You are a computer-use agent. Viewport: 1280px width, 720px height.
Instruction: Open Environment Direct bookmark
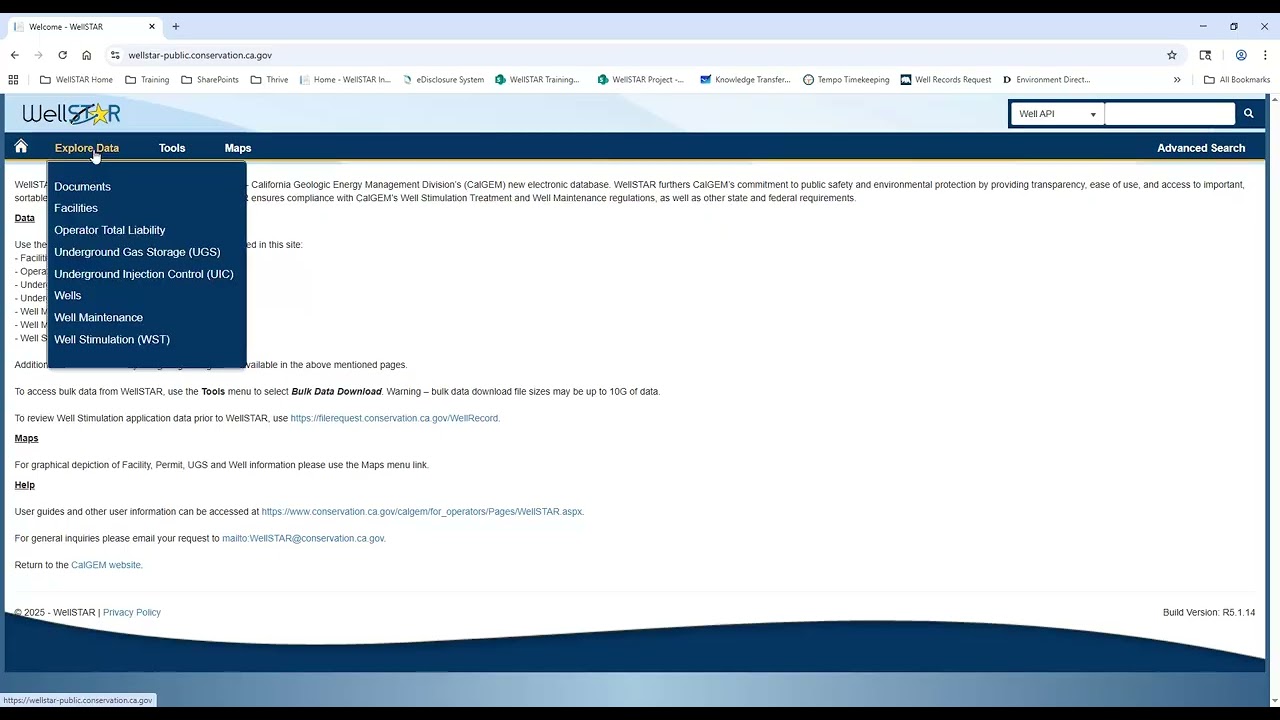[1046, 80]
